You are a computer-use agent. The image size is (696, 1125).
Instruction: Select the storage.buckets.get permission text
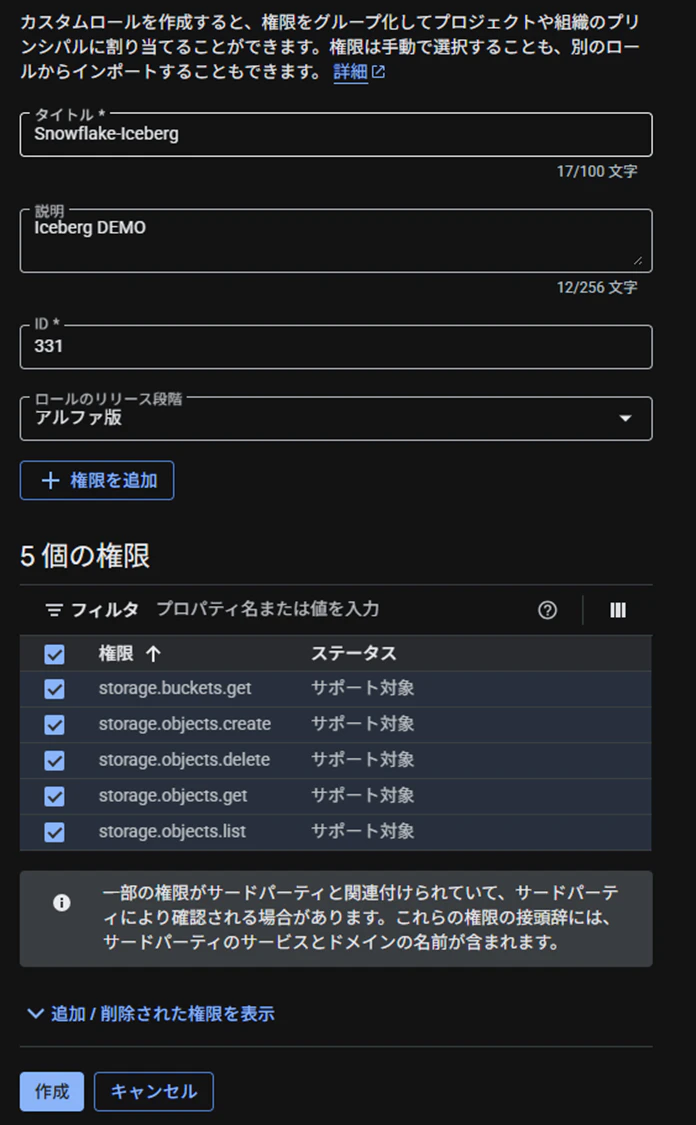coord(175,688)
